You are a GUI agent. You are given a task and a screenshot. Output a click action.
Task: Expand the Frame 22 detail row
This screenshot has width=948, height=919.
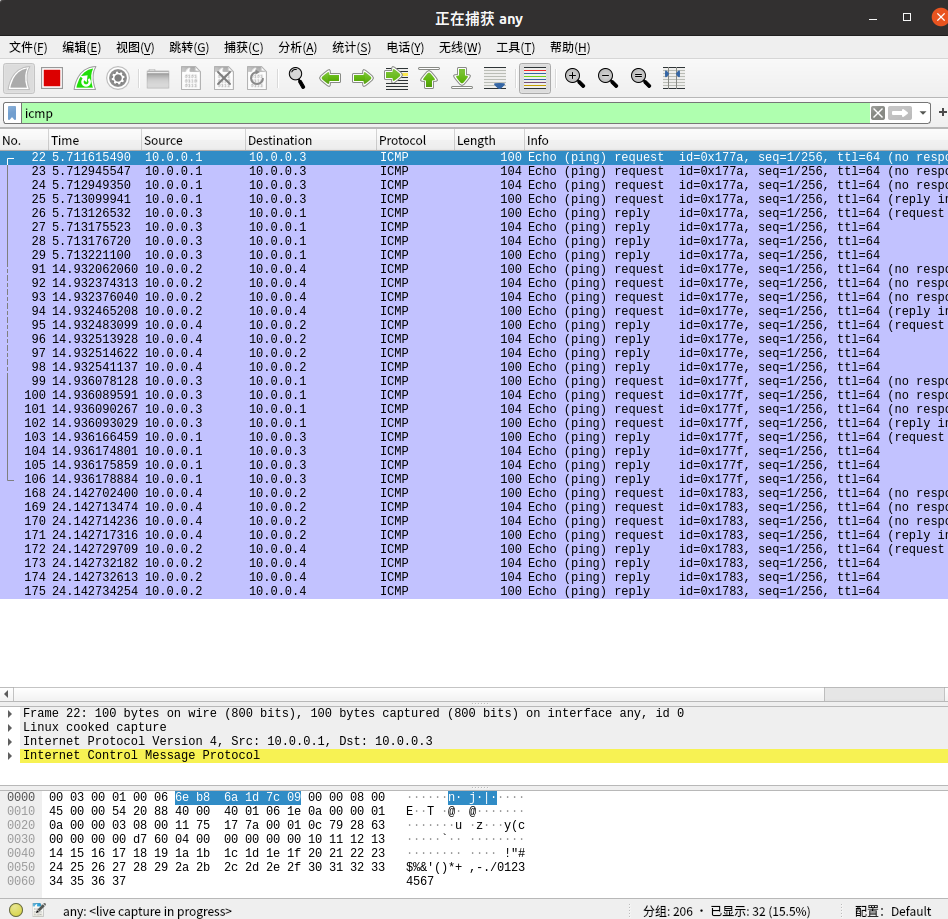tap(10, 713)
